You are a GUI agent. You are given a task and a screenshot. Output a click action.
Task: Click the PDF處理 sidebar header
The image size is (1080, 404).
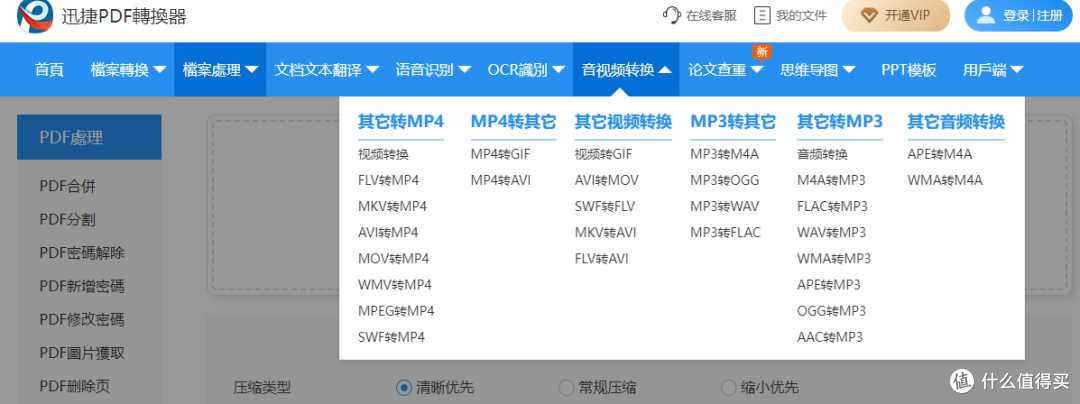90,137
